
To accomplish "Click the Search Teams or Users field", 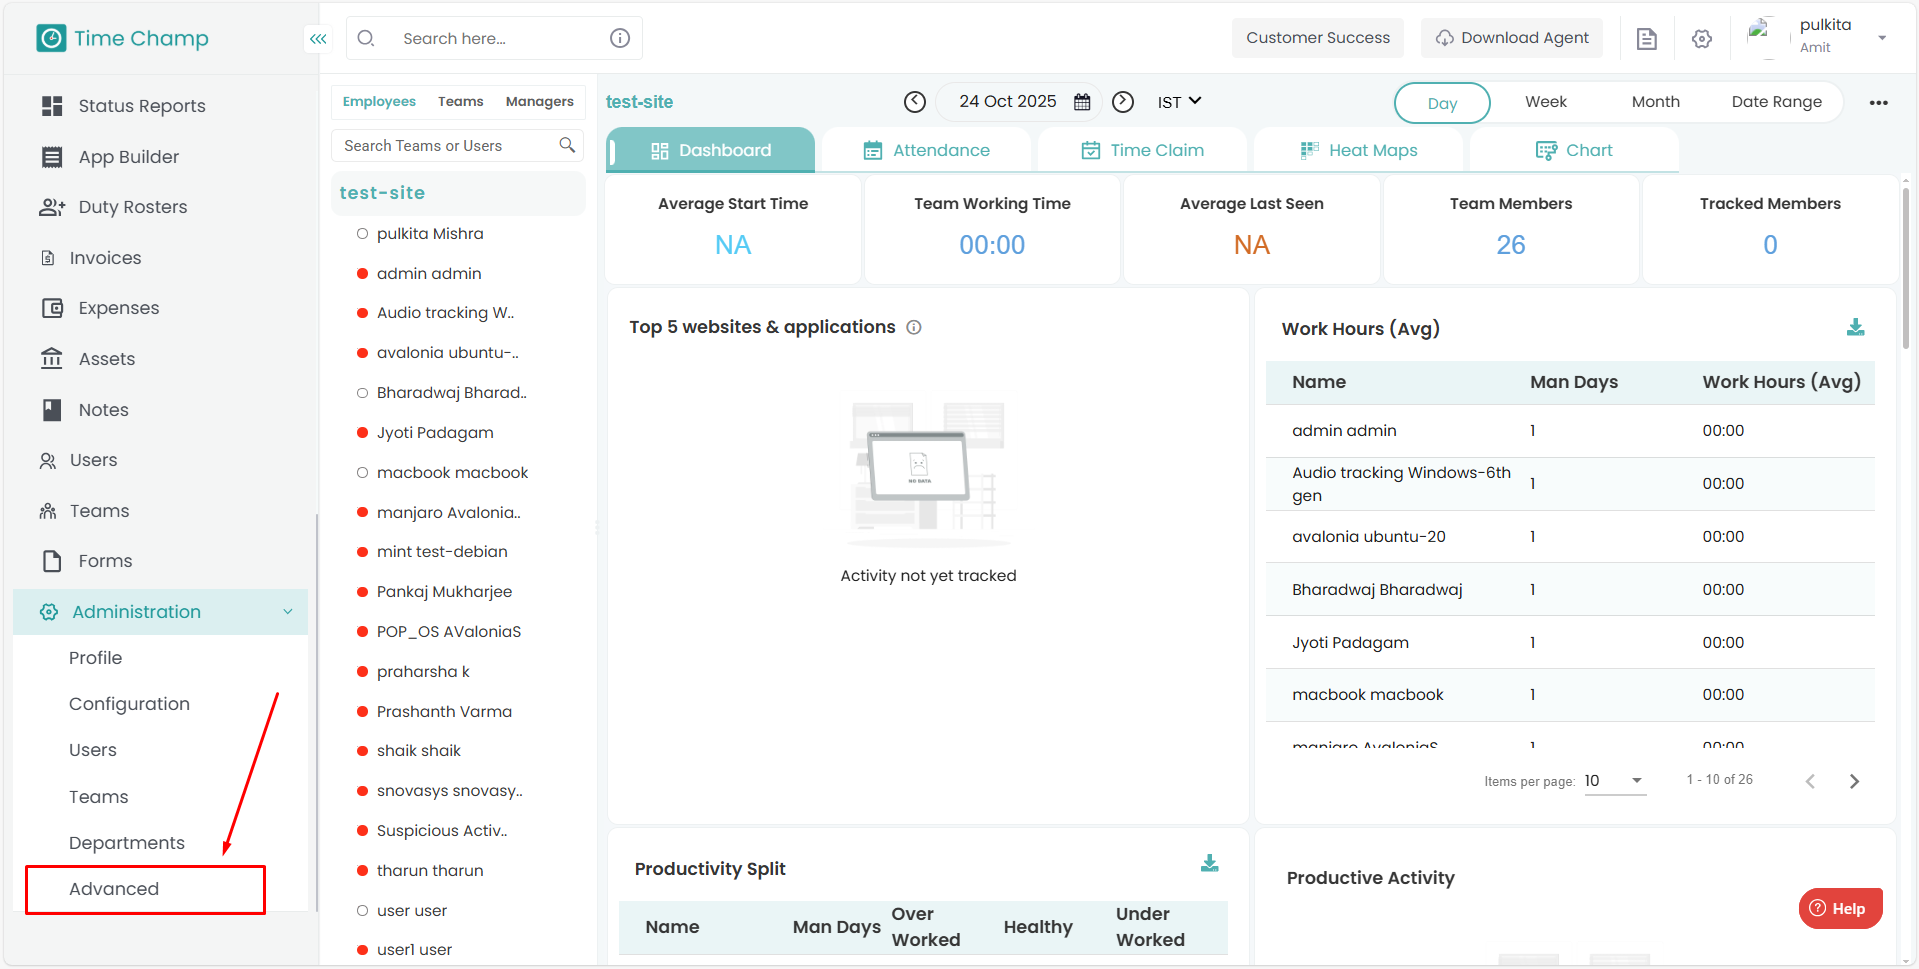I will click(448, 146).
